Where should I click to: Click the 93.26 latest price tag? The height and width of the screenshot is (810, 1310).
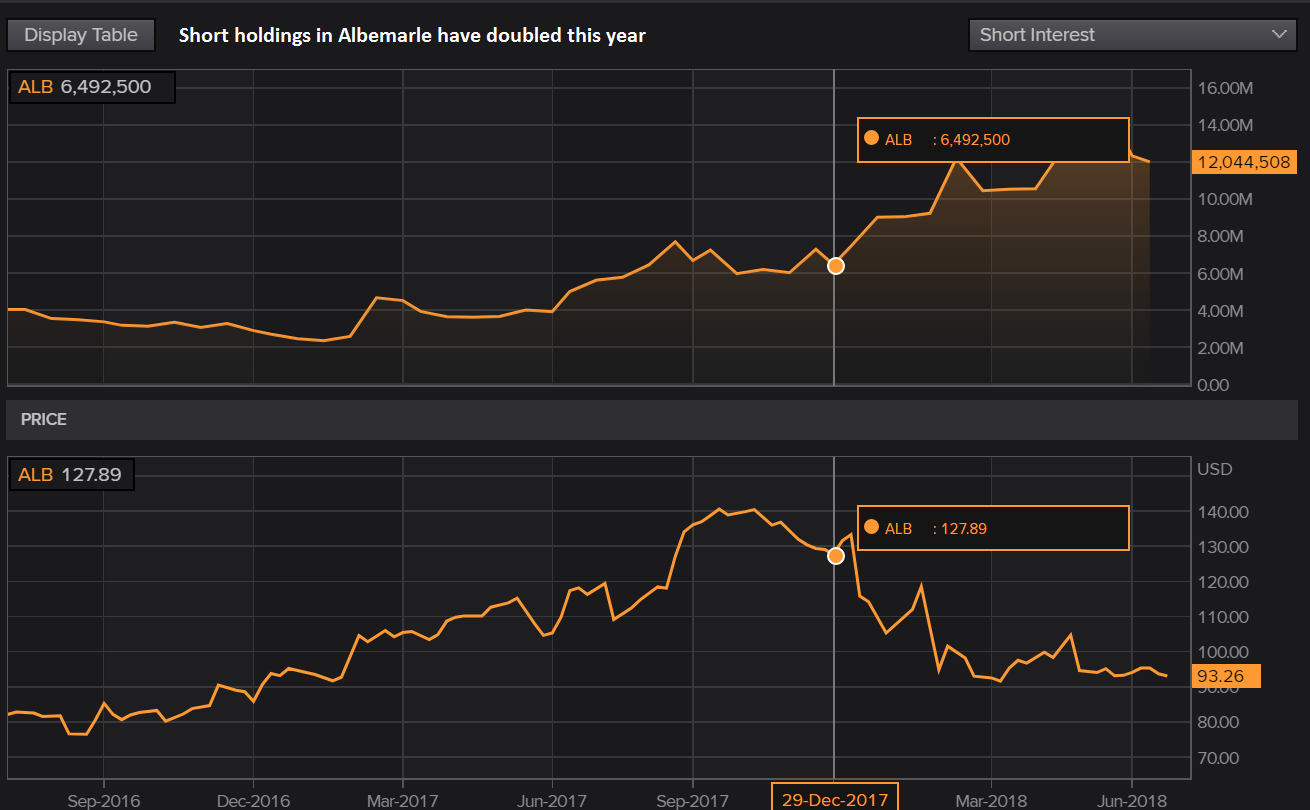click(1227, 676)
